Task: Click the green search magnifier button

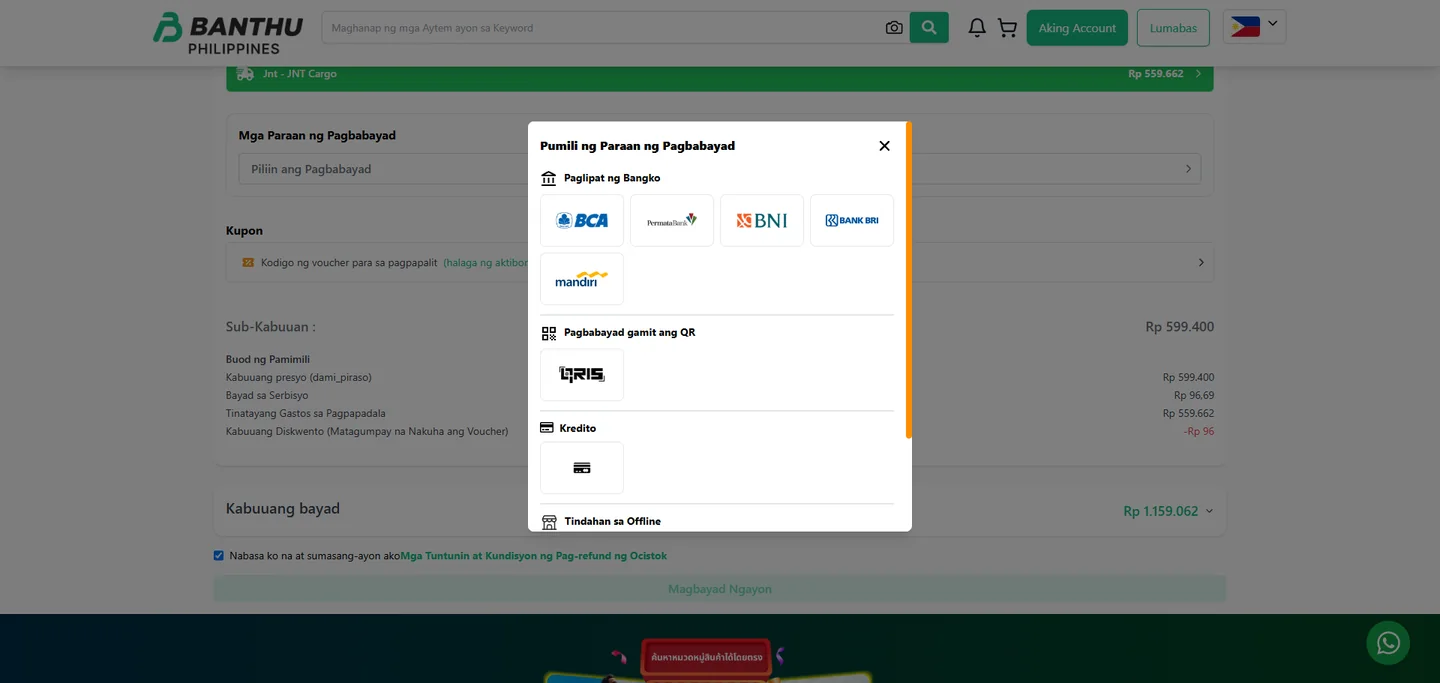Action: click(x=929, y=28)
